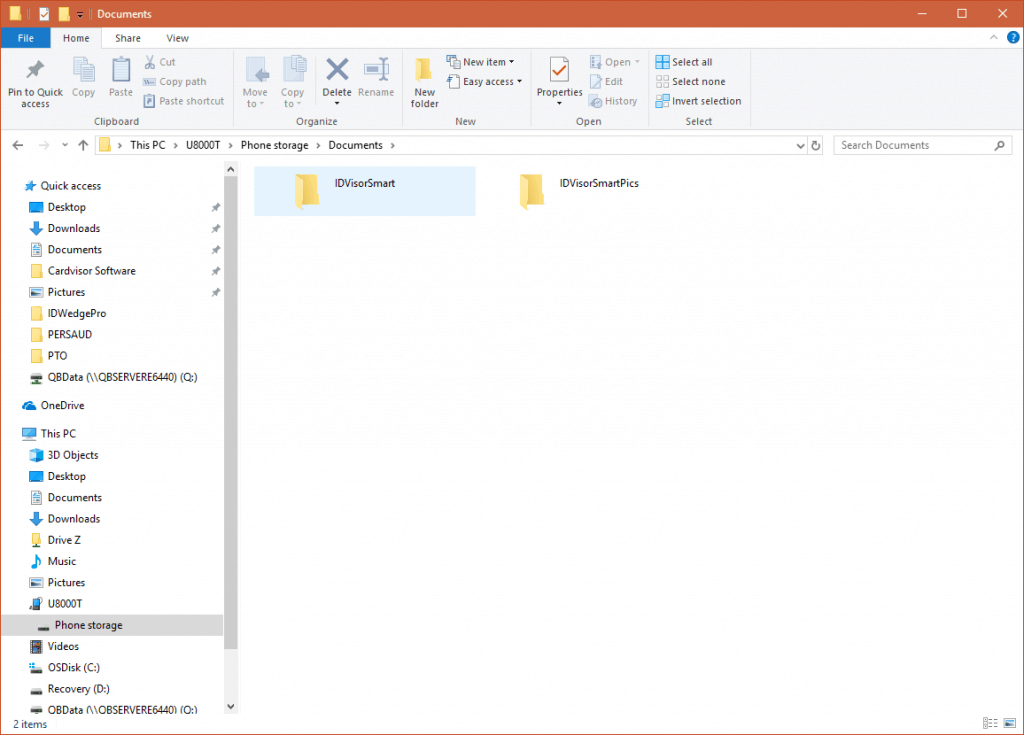
Task: Click the Refresh icon beside the address bar
Action: click(x=816, y=144)
